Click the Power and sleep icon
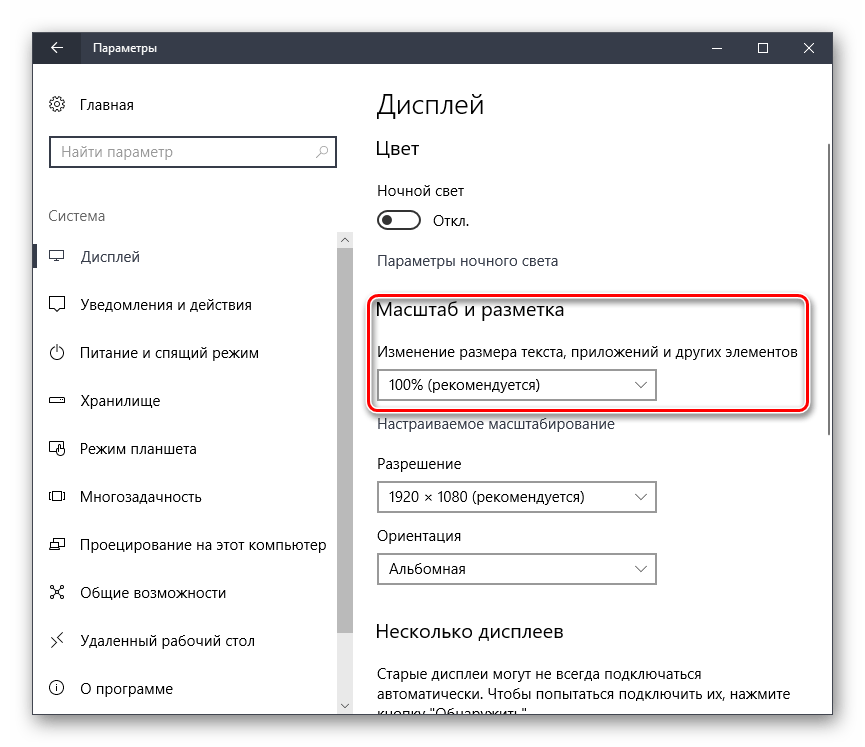Viewport: 865px width, 747px height. 57,353
